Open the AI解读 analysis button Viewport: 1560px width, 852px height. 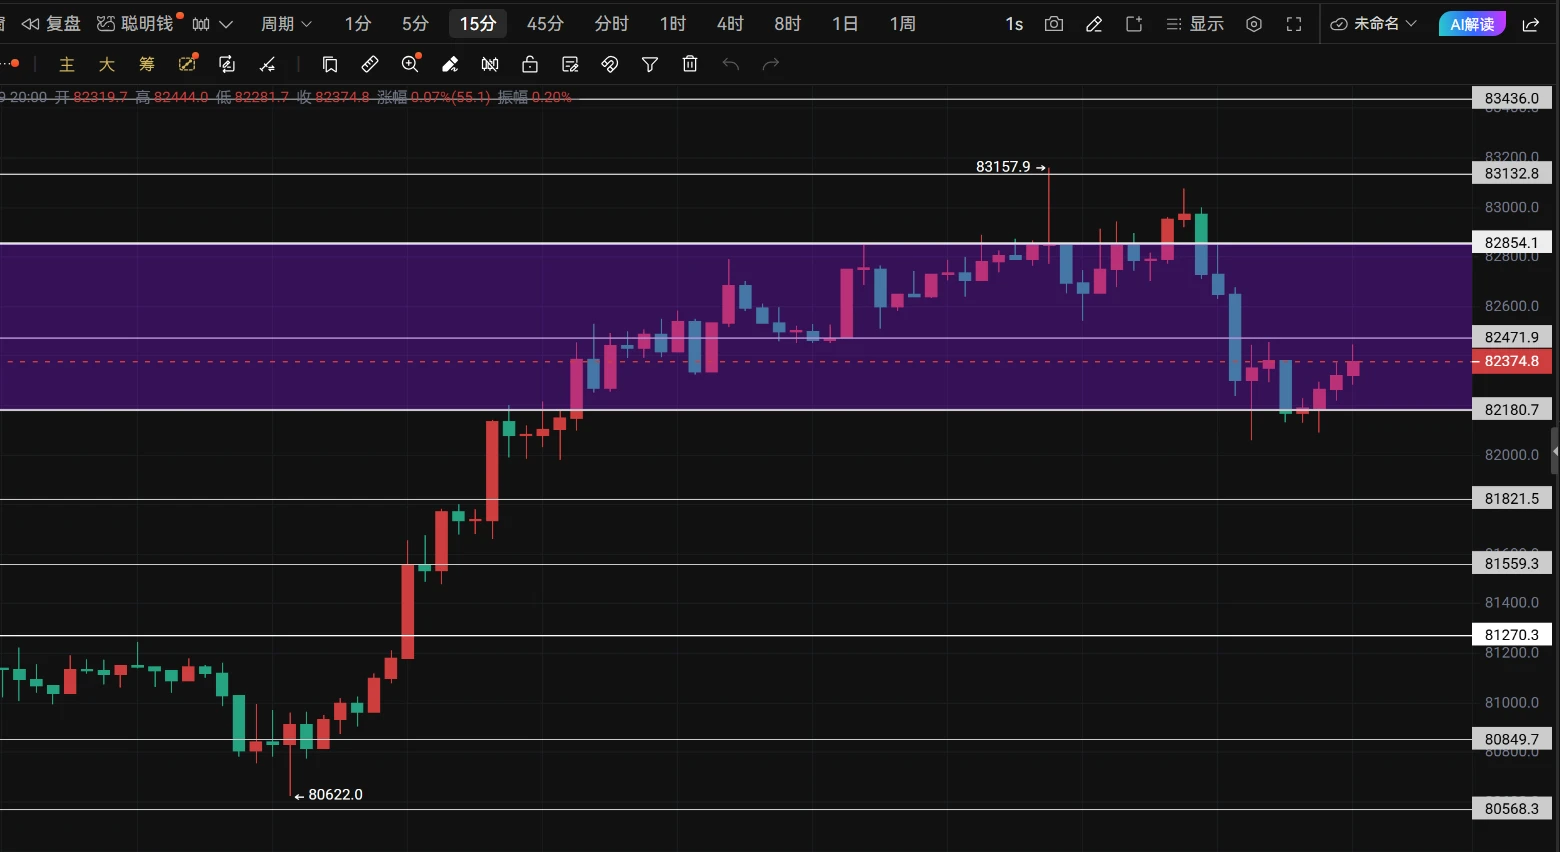(x=1472, y=24)
